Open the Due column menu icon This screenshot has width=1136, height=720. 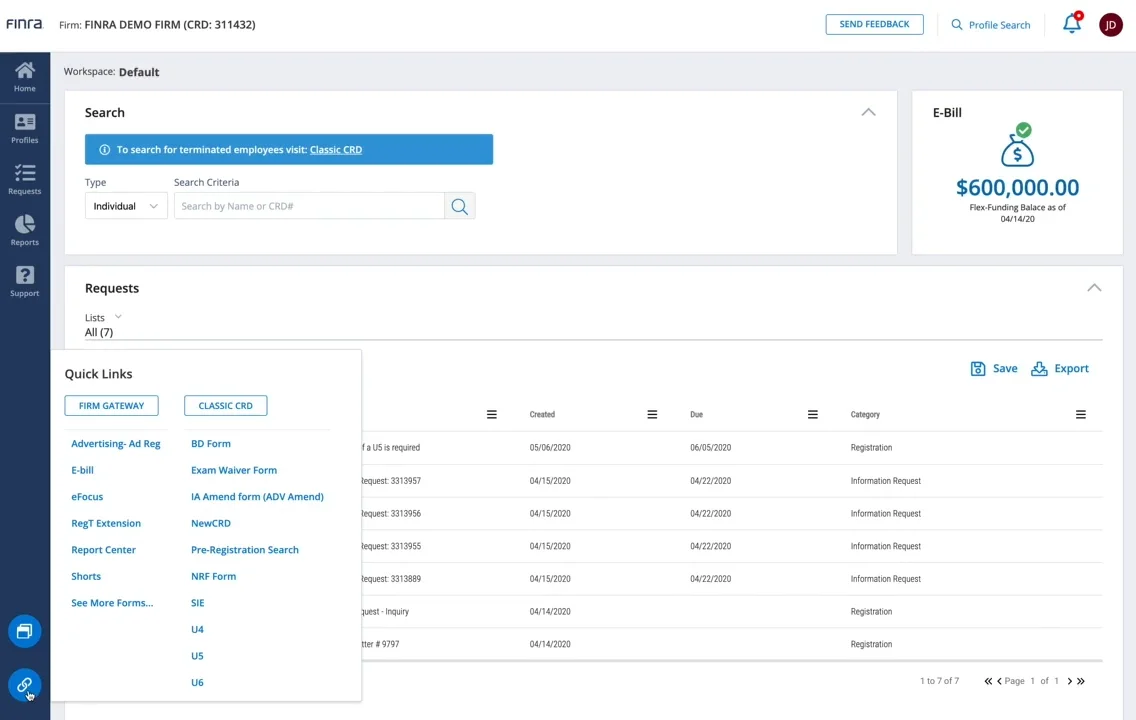(x=813, y=414)
